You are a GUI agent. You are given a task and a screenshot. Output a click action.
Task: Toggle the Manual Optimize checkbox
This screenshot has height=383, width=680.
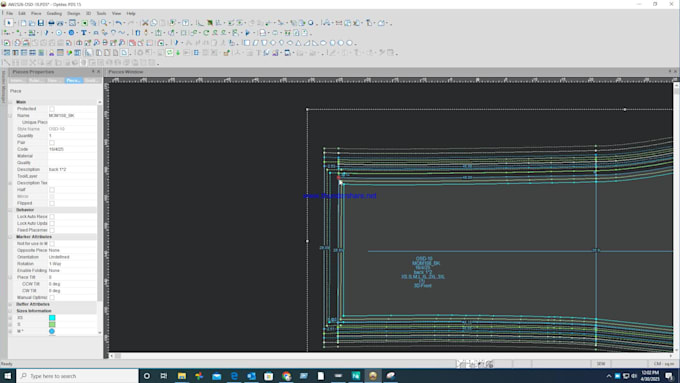point(52,297)
